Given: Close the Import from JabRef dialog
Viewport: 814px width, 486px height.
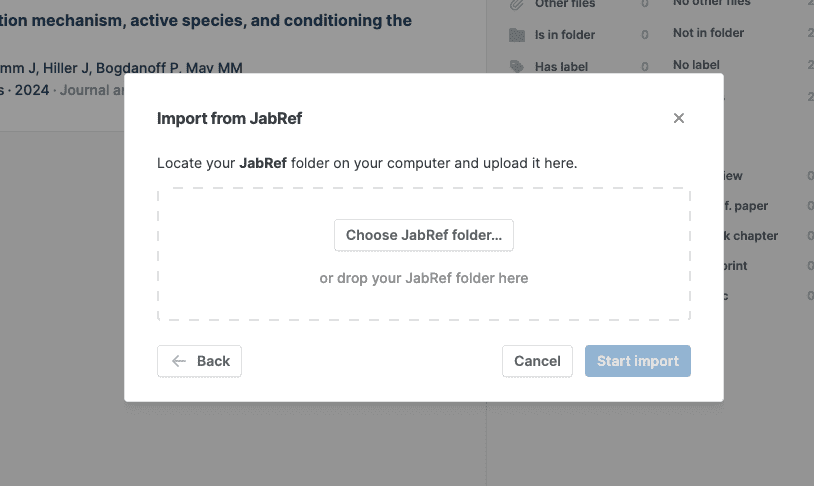Looking at the screenshot, I should [x=679, y=118].
